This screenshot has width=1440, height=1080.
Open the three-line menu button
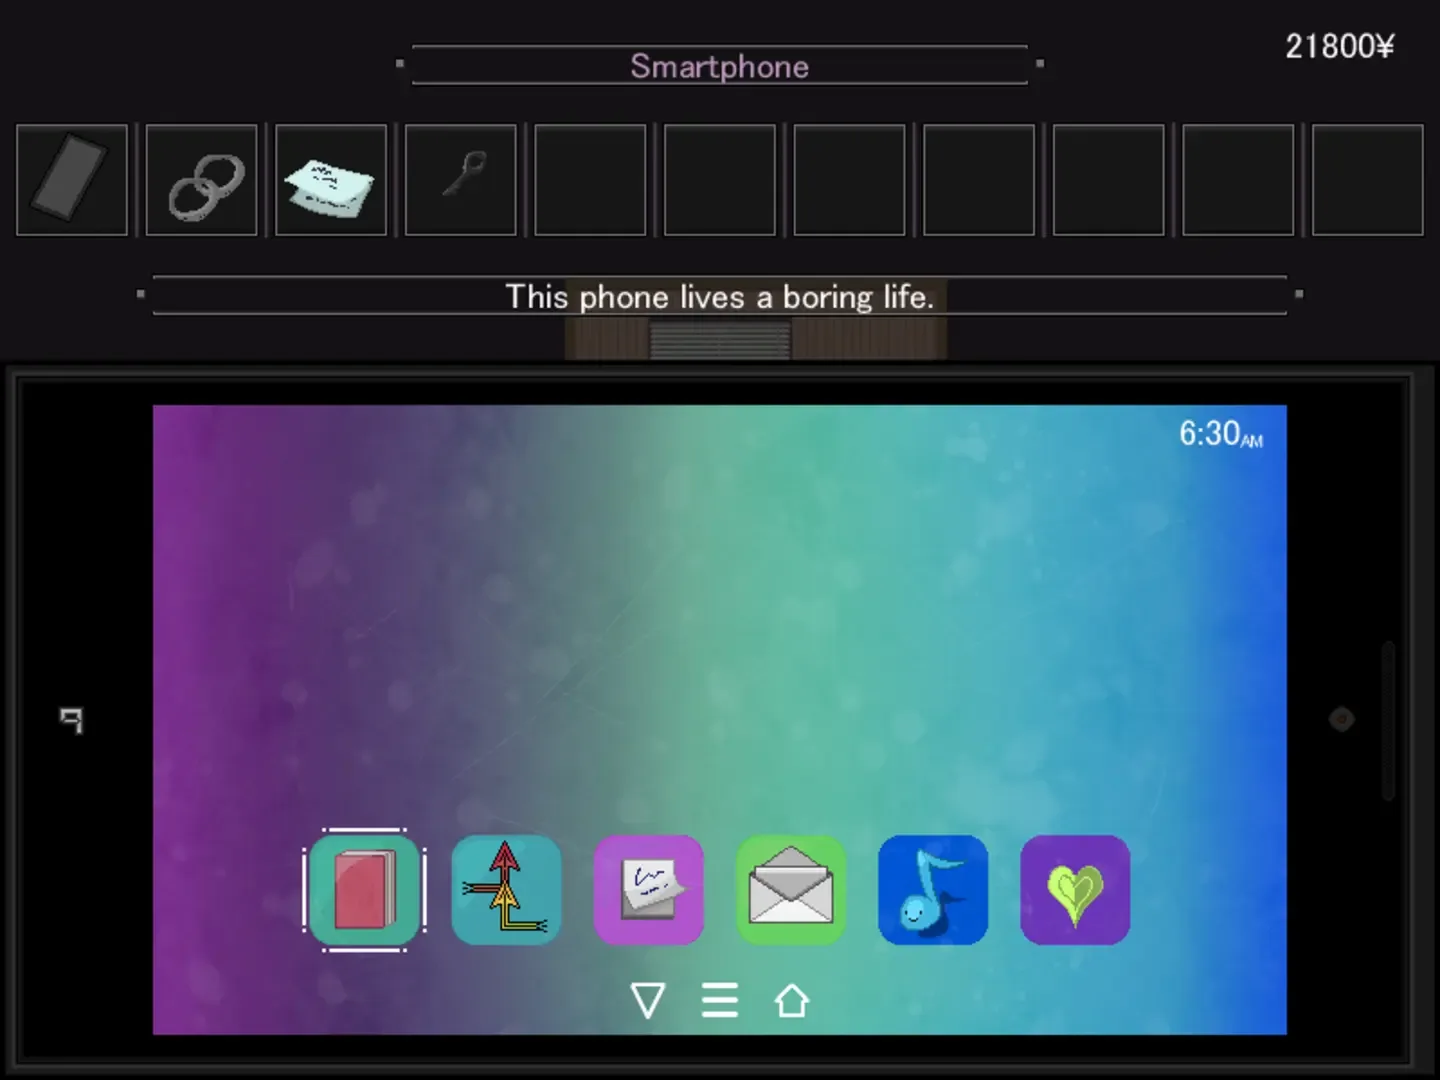pos(719,1000)
